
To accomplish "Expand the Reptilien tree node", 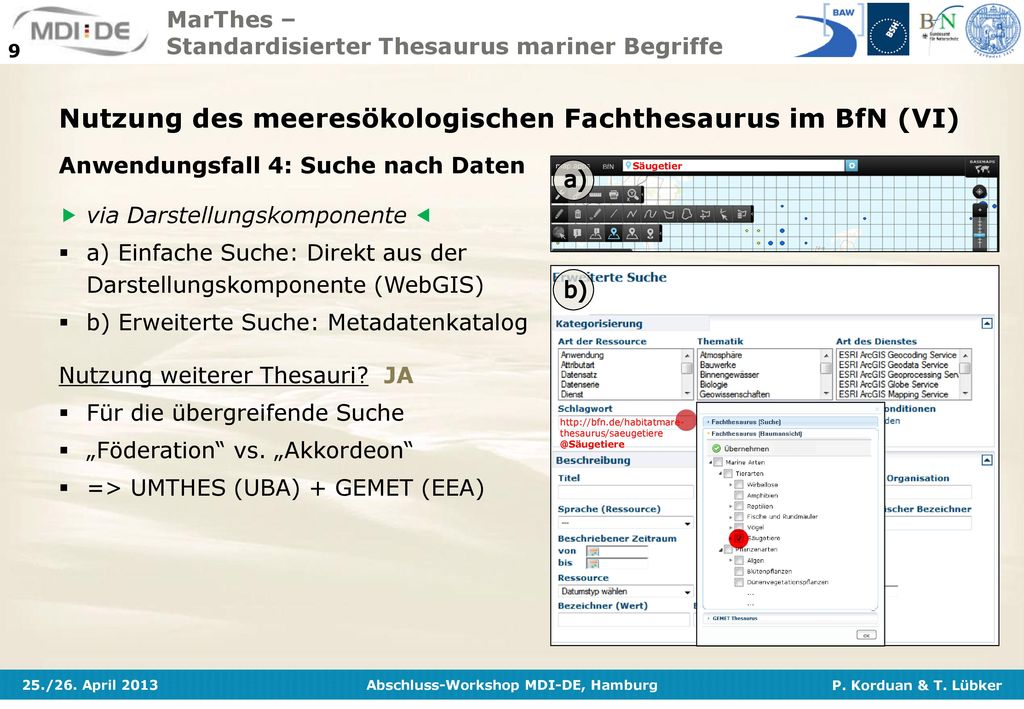I will click(731, 506).
